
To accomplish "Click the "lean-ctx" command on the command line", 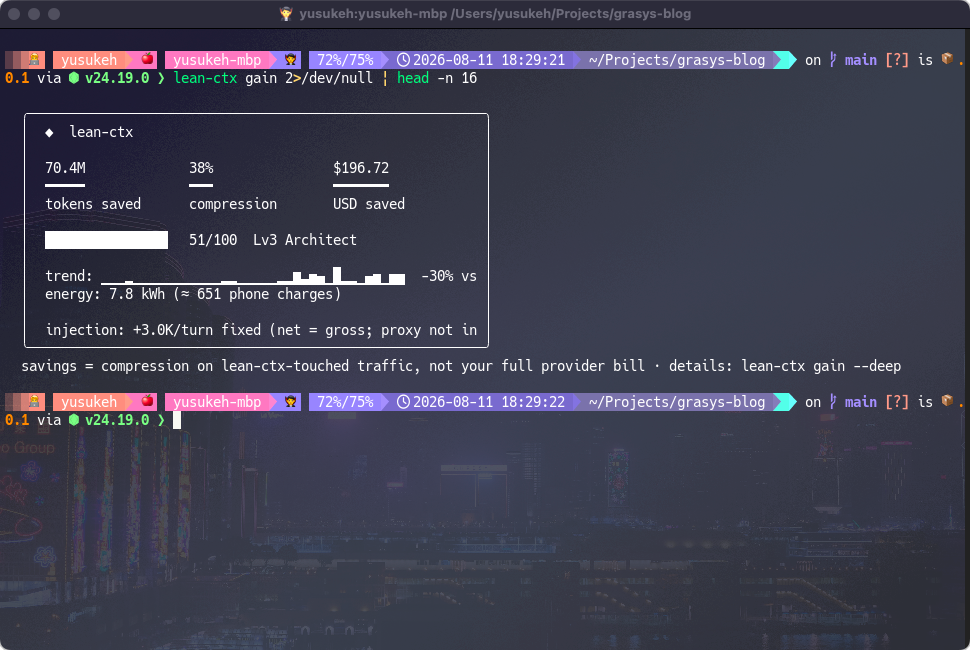I will (x=205, y=78).
